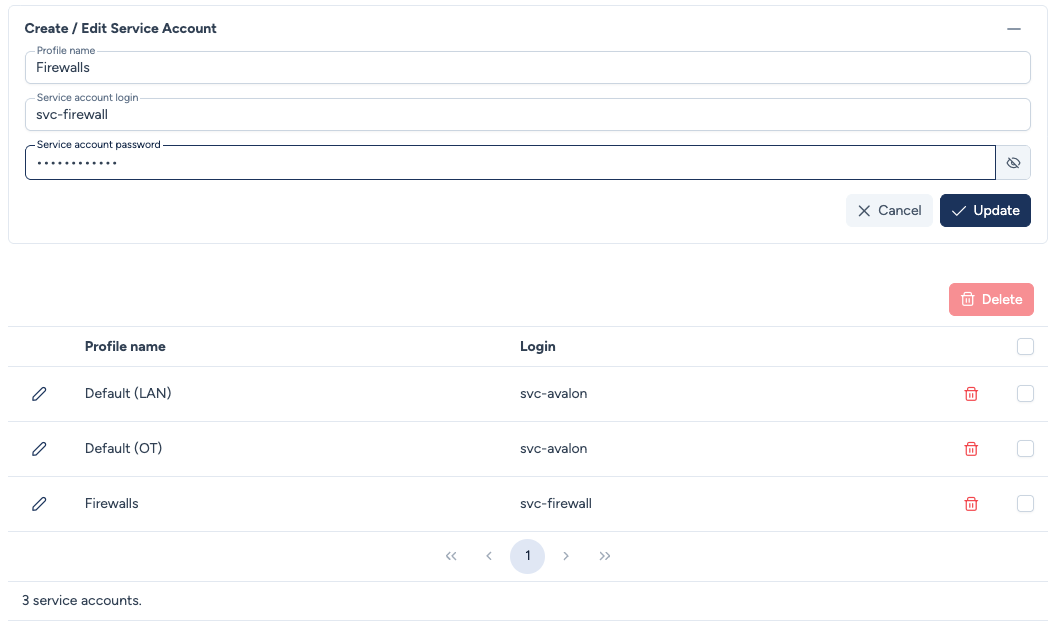Remove Firewalls row using trash icon

970,504
